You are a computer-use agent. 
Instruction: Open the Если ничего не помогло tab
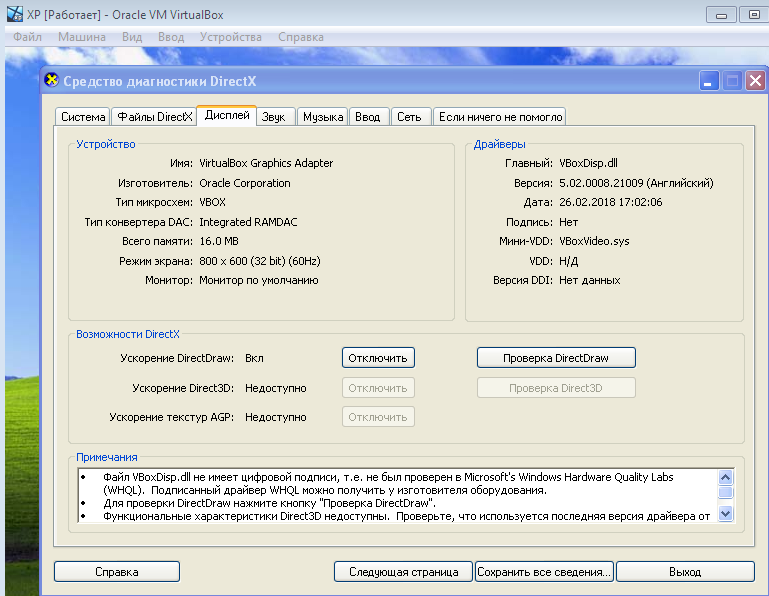tap(501, 117)
